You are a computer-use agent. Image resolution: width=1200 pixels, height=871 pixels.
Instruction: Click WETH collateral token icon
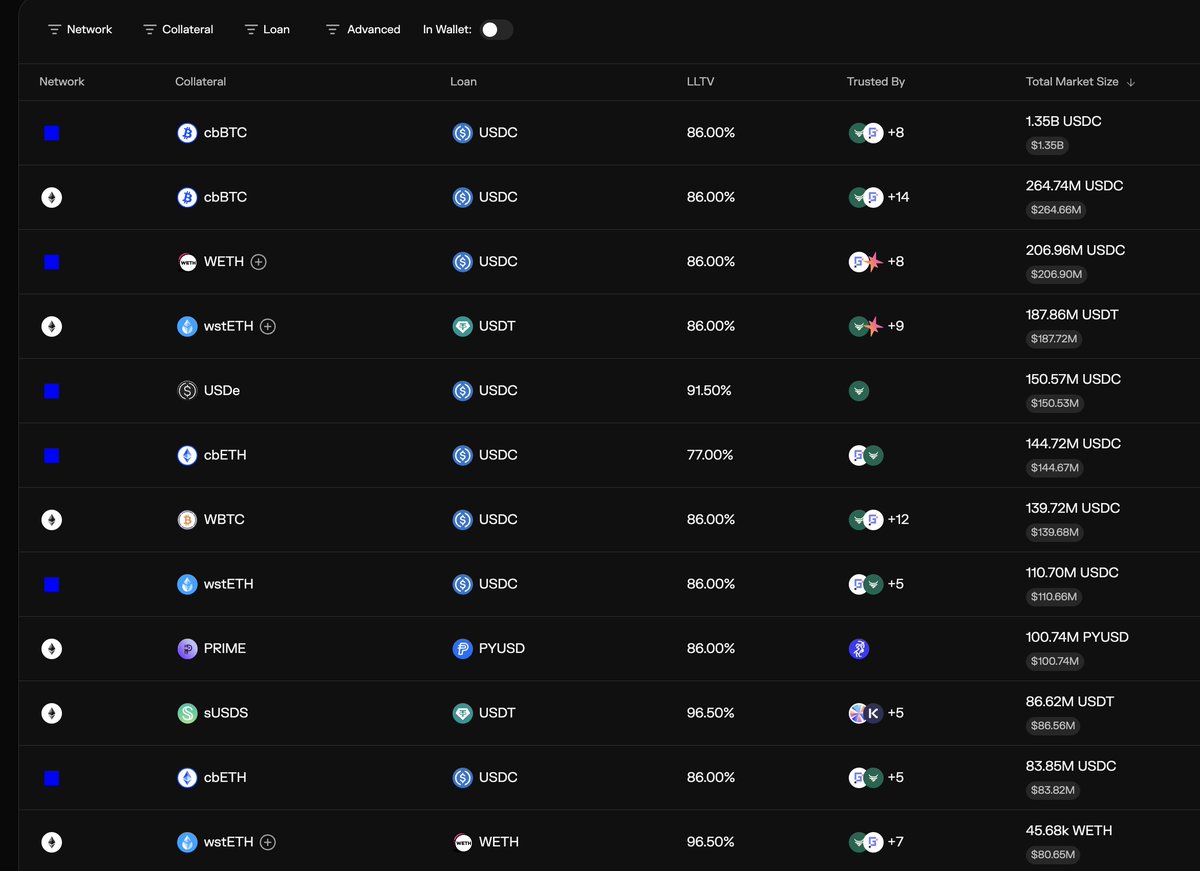point(187,262)
